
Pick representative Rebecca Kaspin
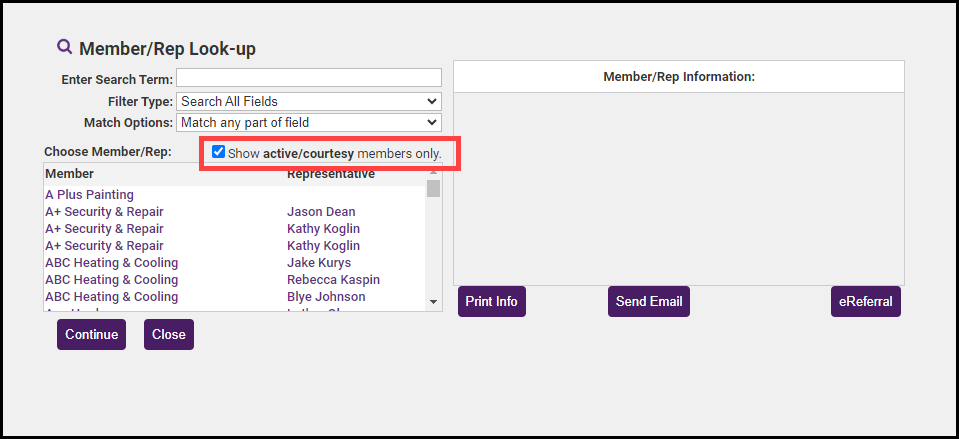tap(333, 280)
